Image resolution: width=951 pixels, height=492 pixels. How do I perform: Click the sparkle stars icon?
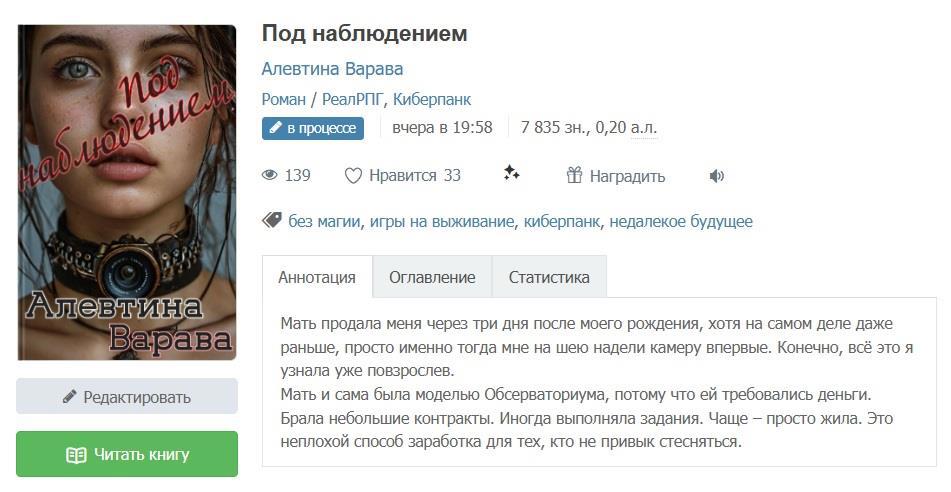point(512,174)
